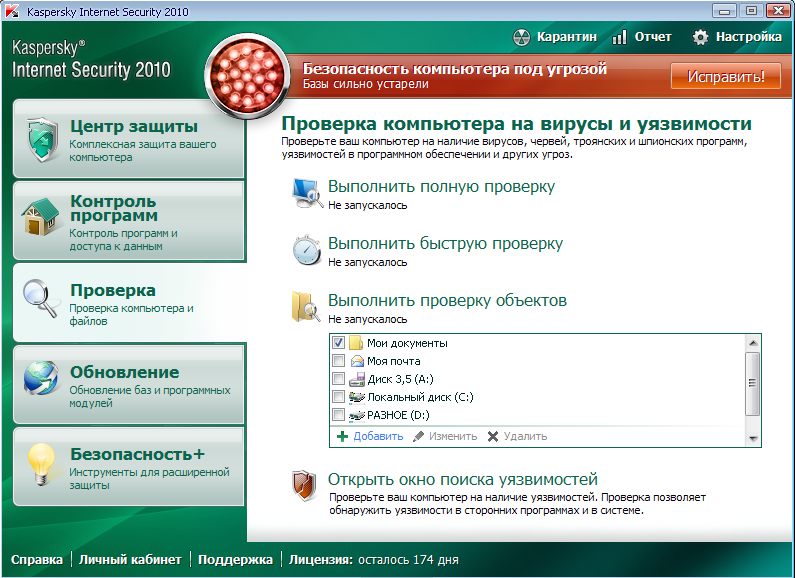Select the РАЗНОЕ (D:) row text

click(398, 415)
